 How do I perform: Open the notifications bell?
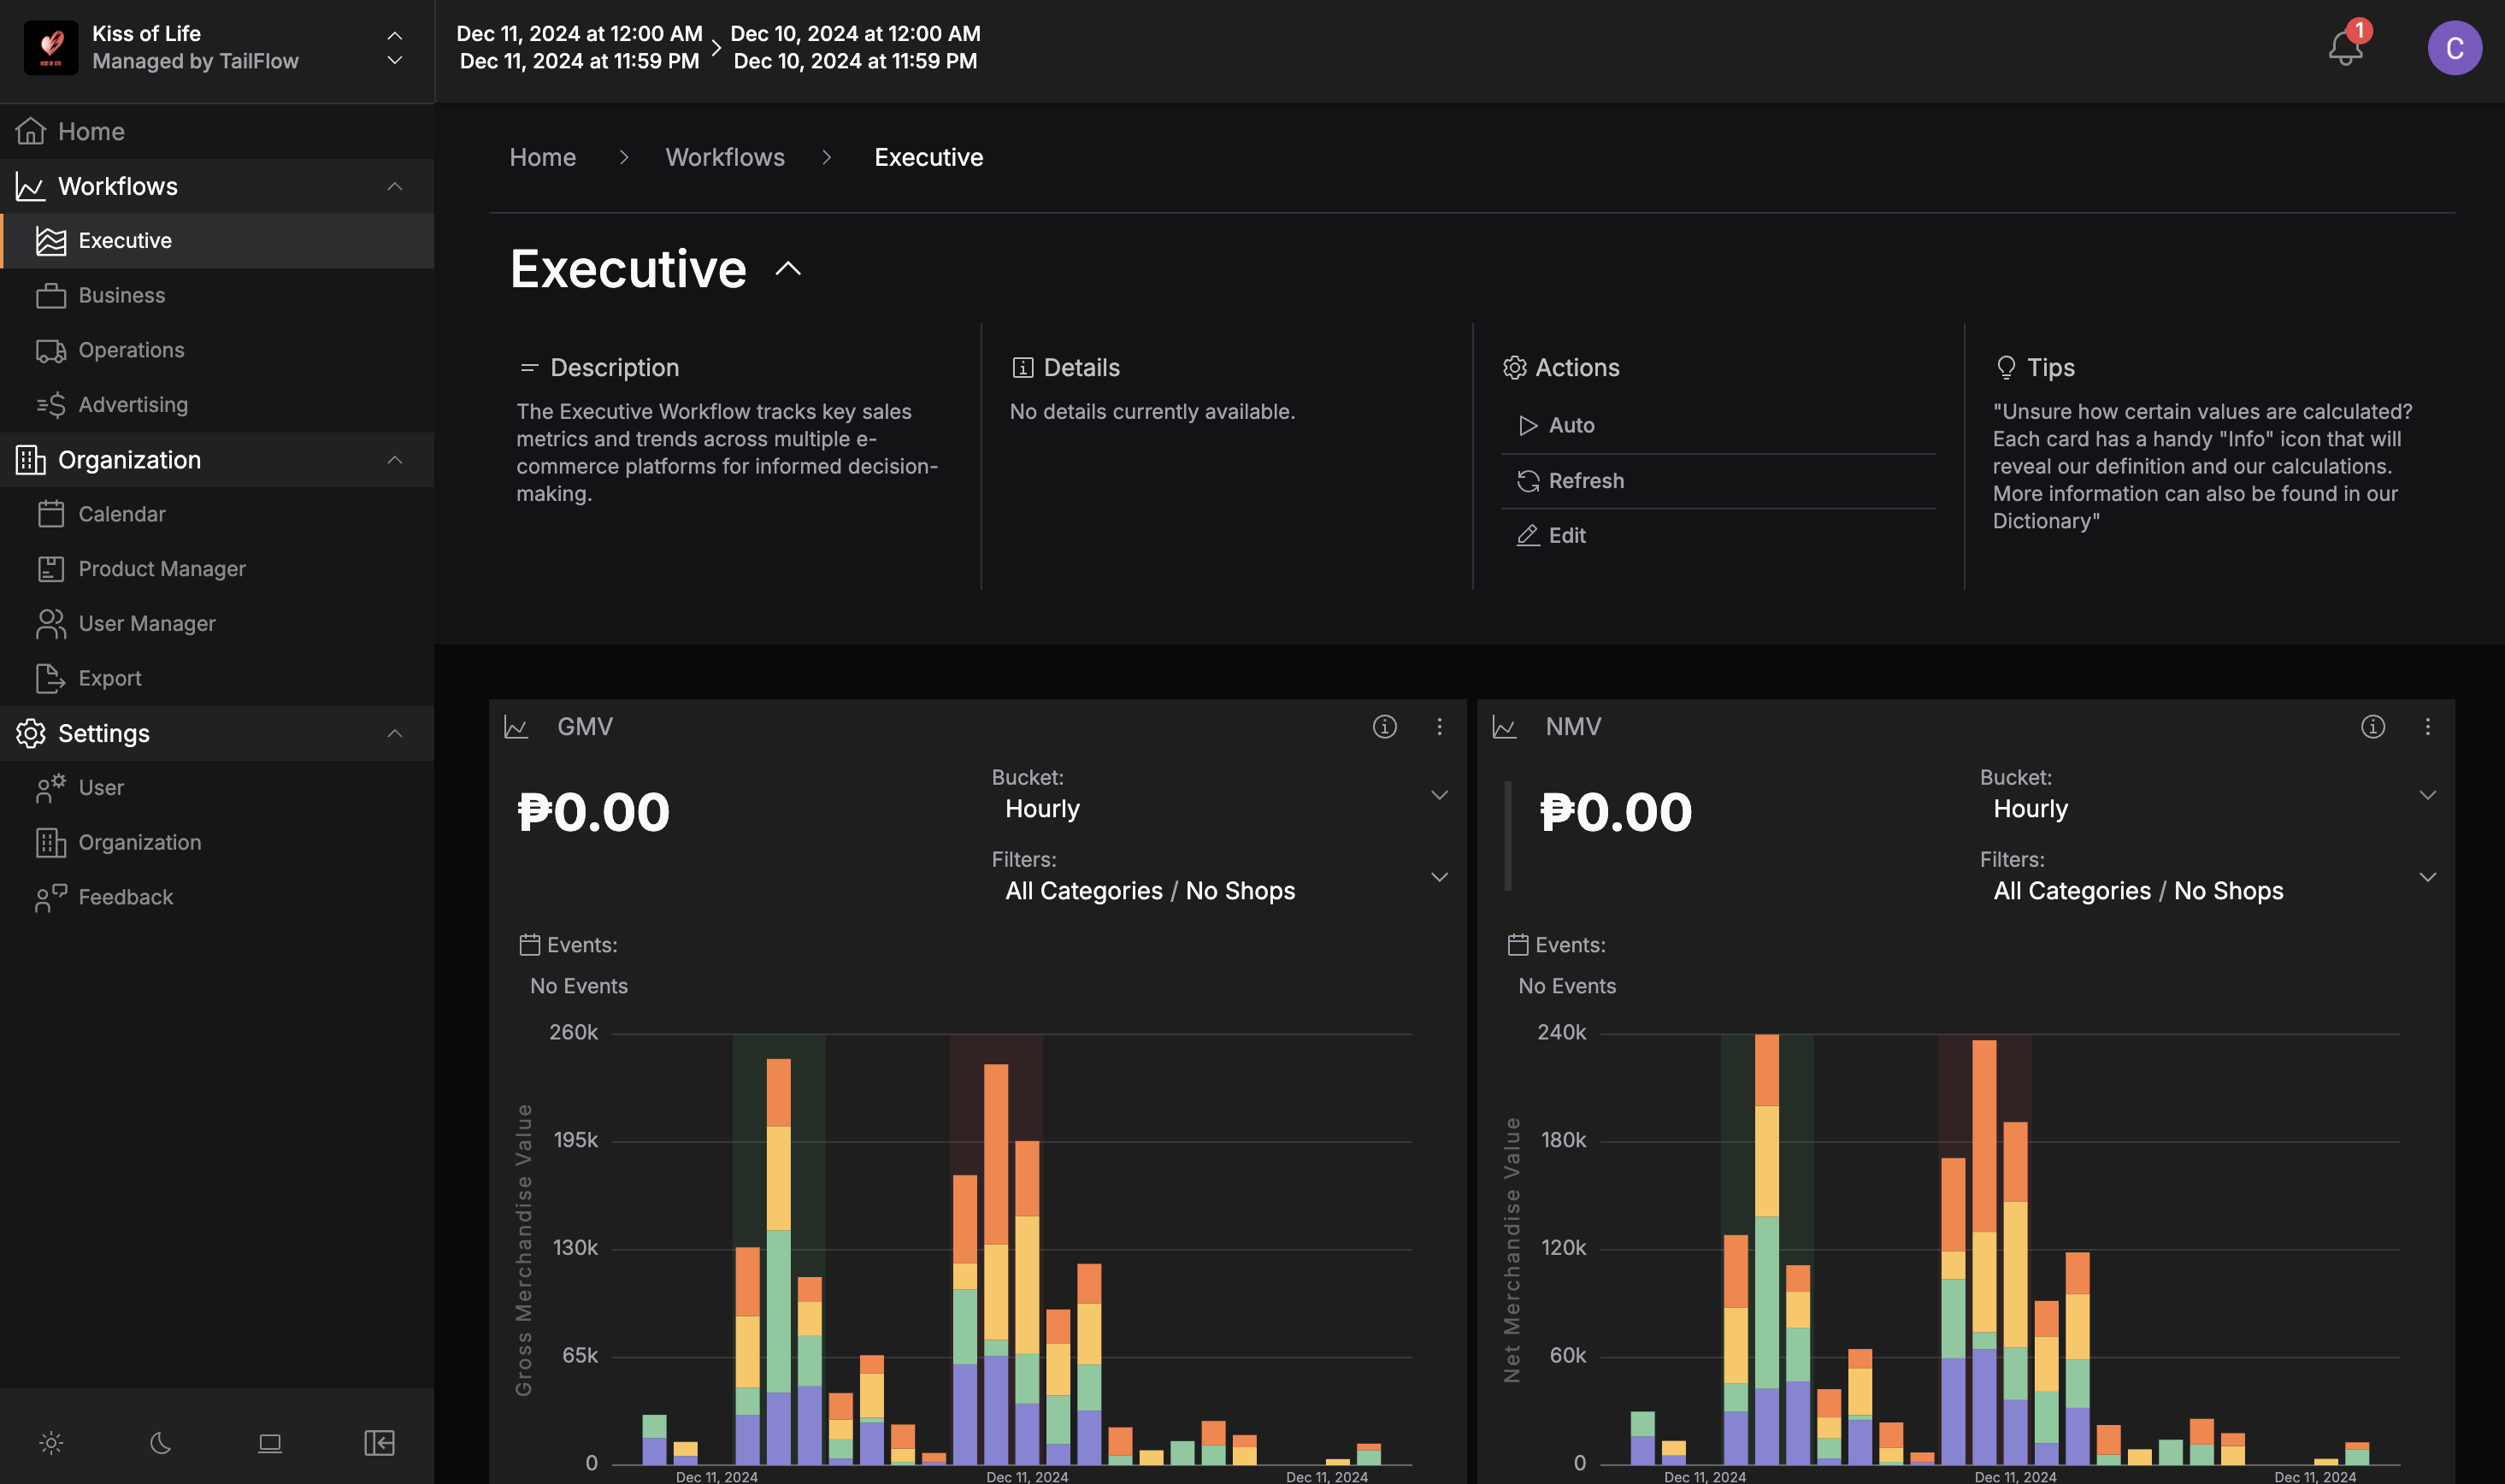pyautogui.click(x=2345, y=47)
